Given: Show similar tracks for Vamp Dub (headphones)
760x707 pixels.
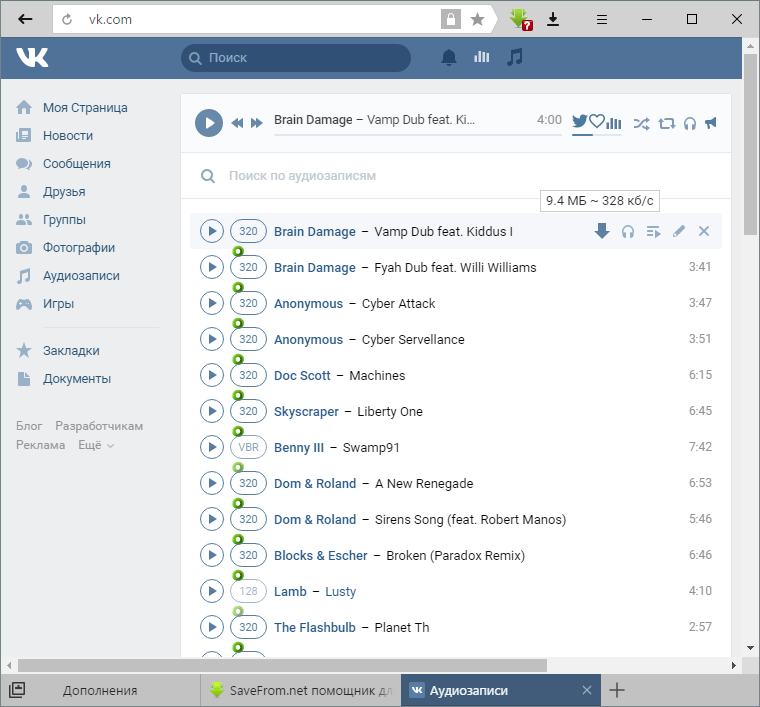Looking at the screenshot, I should [x=628, y=232].
